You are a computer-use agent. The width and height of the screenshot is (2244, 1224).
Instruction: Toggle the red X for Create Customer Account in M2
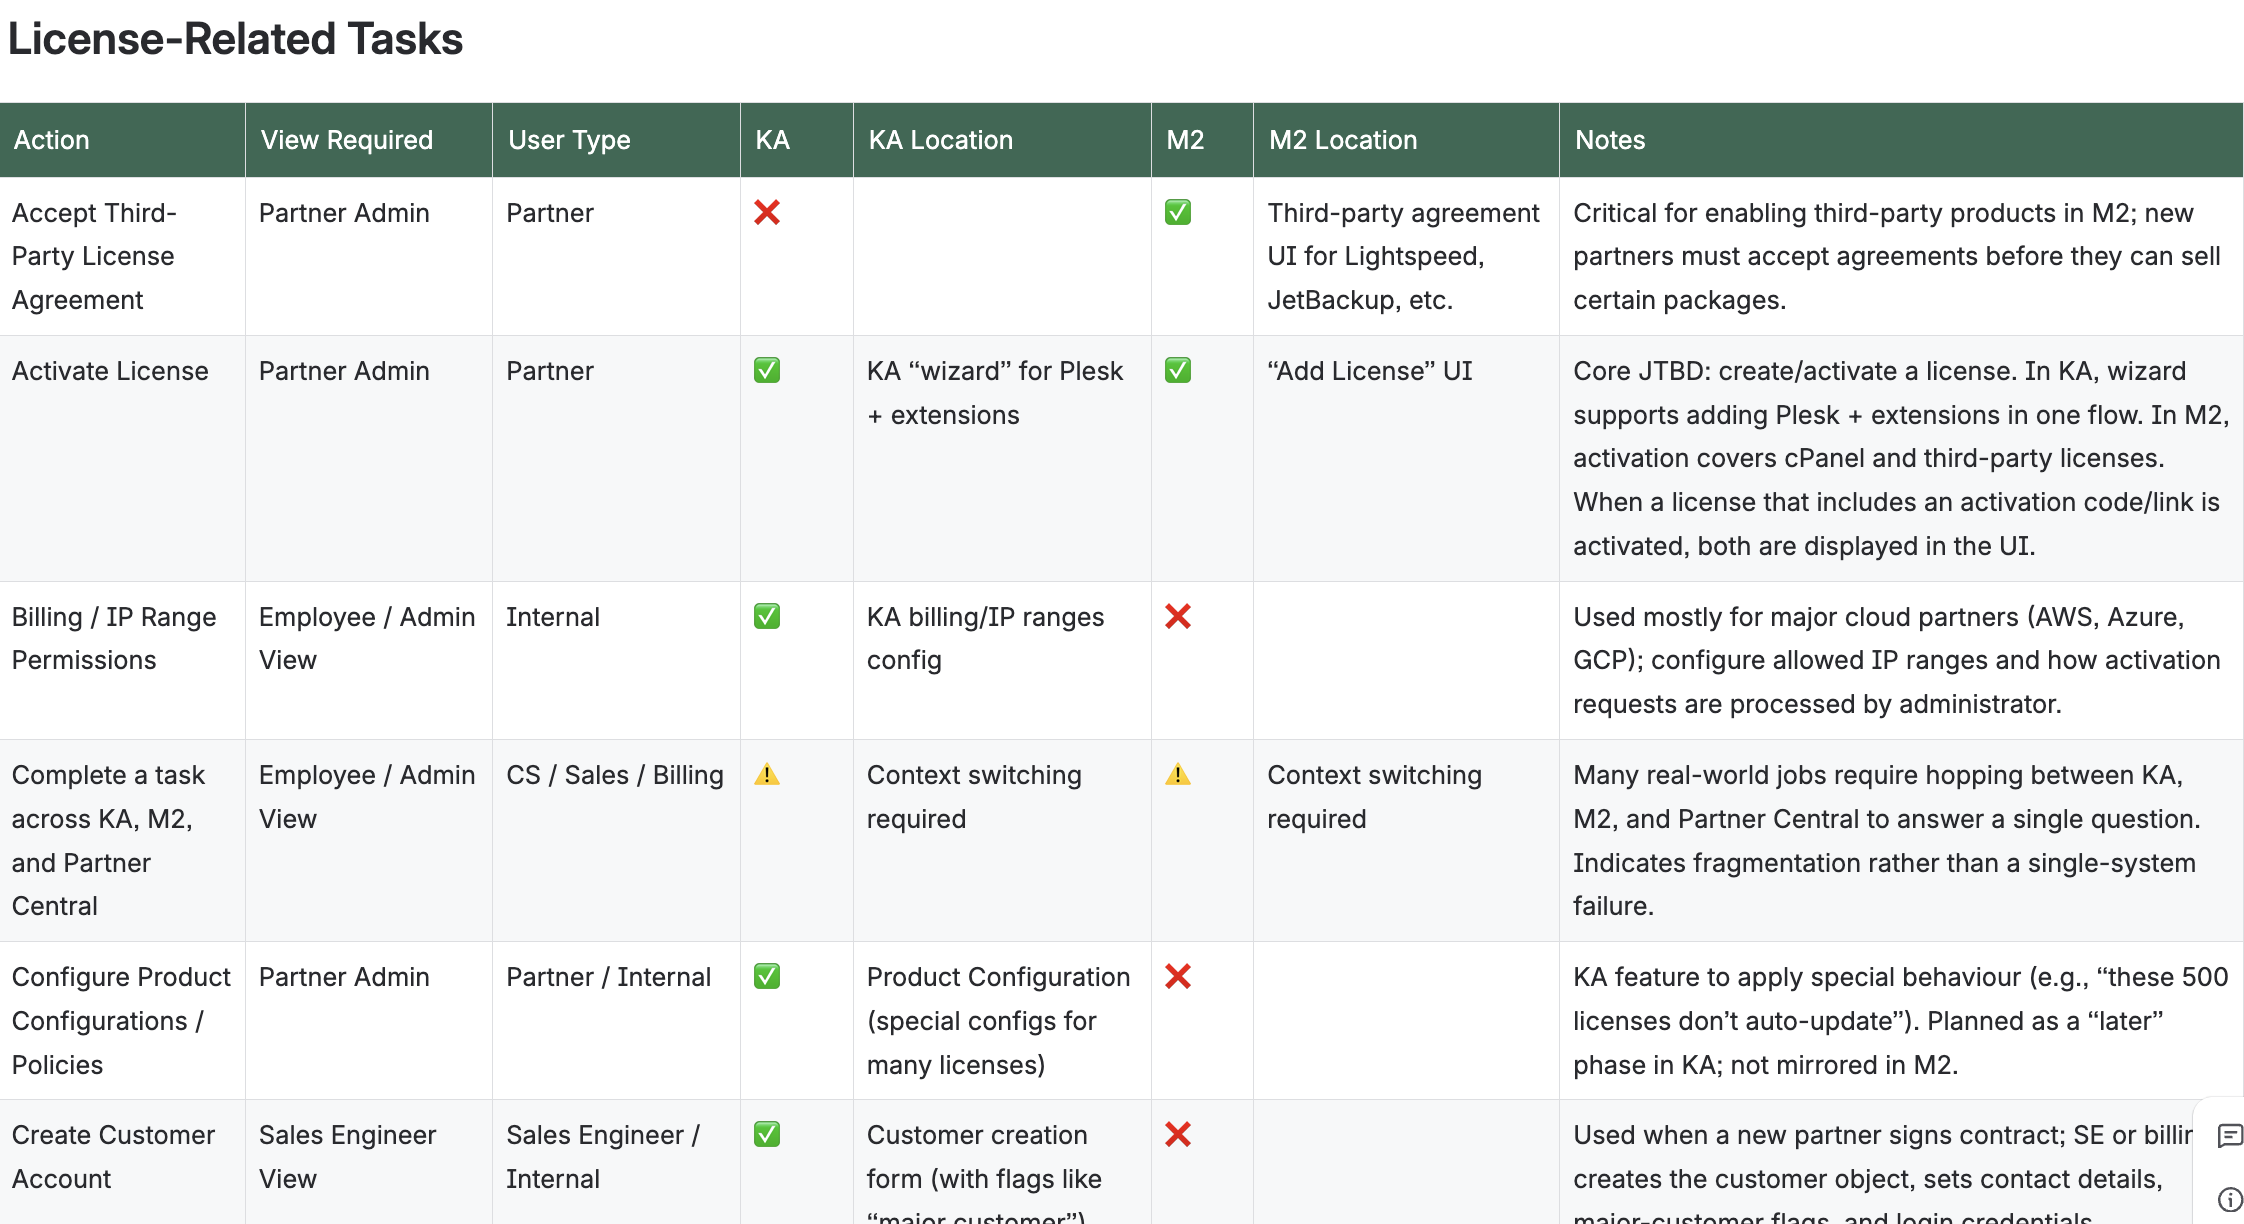(1178, 1135)
